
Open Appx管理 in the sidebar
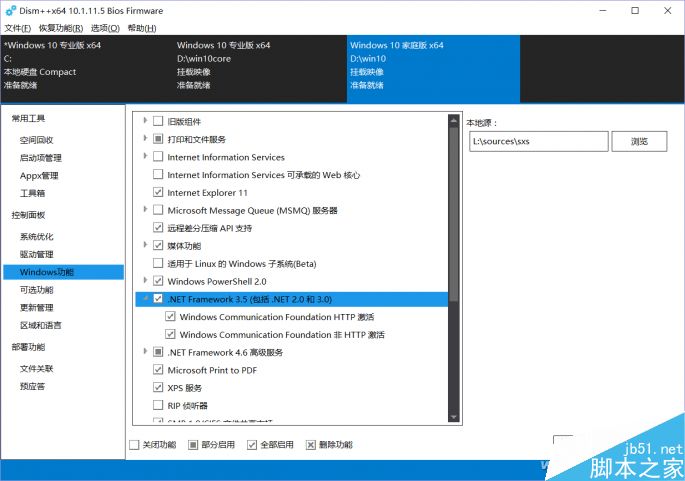coord(39,176)
